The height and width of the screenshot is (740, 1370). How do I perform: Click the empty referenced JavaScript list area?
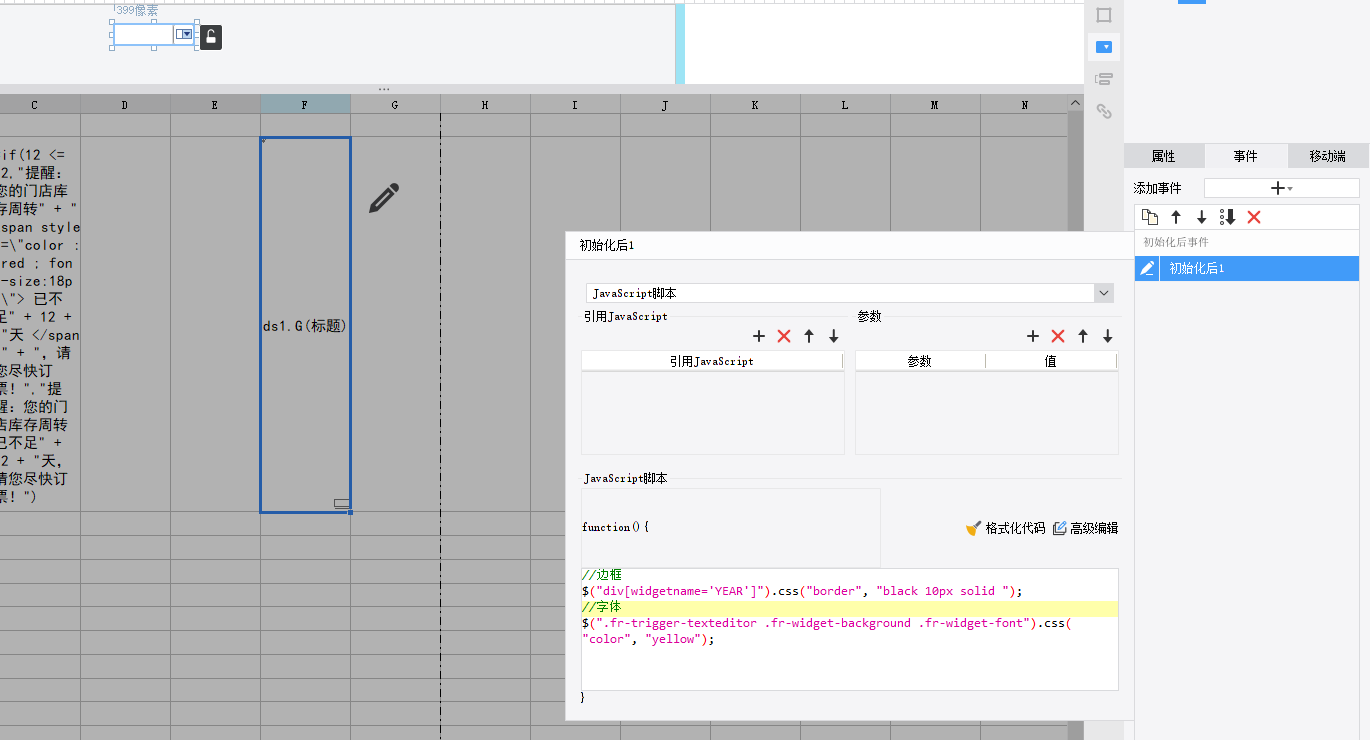coord(712,413)
